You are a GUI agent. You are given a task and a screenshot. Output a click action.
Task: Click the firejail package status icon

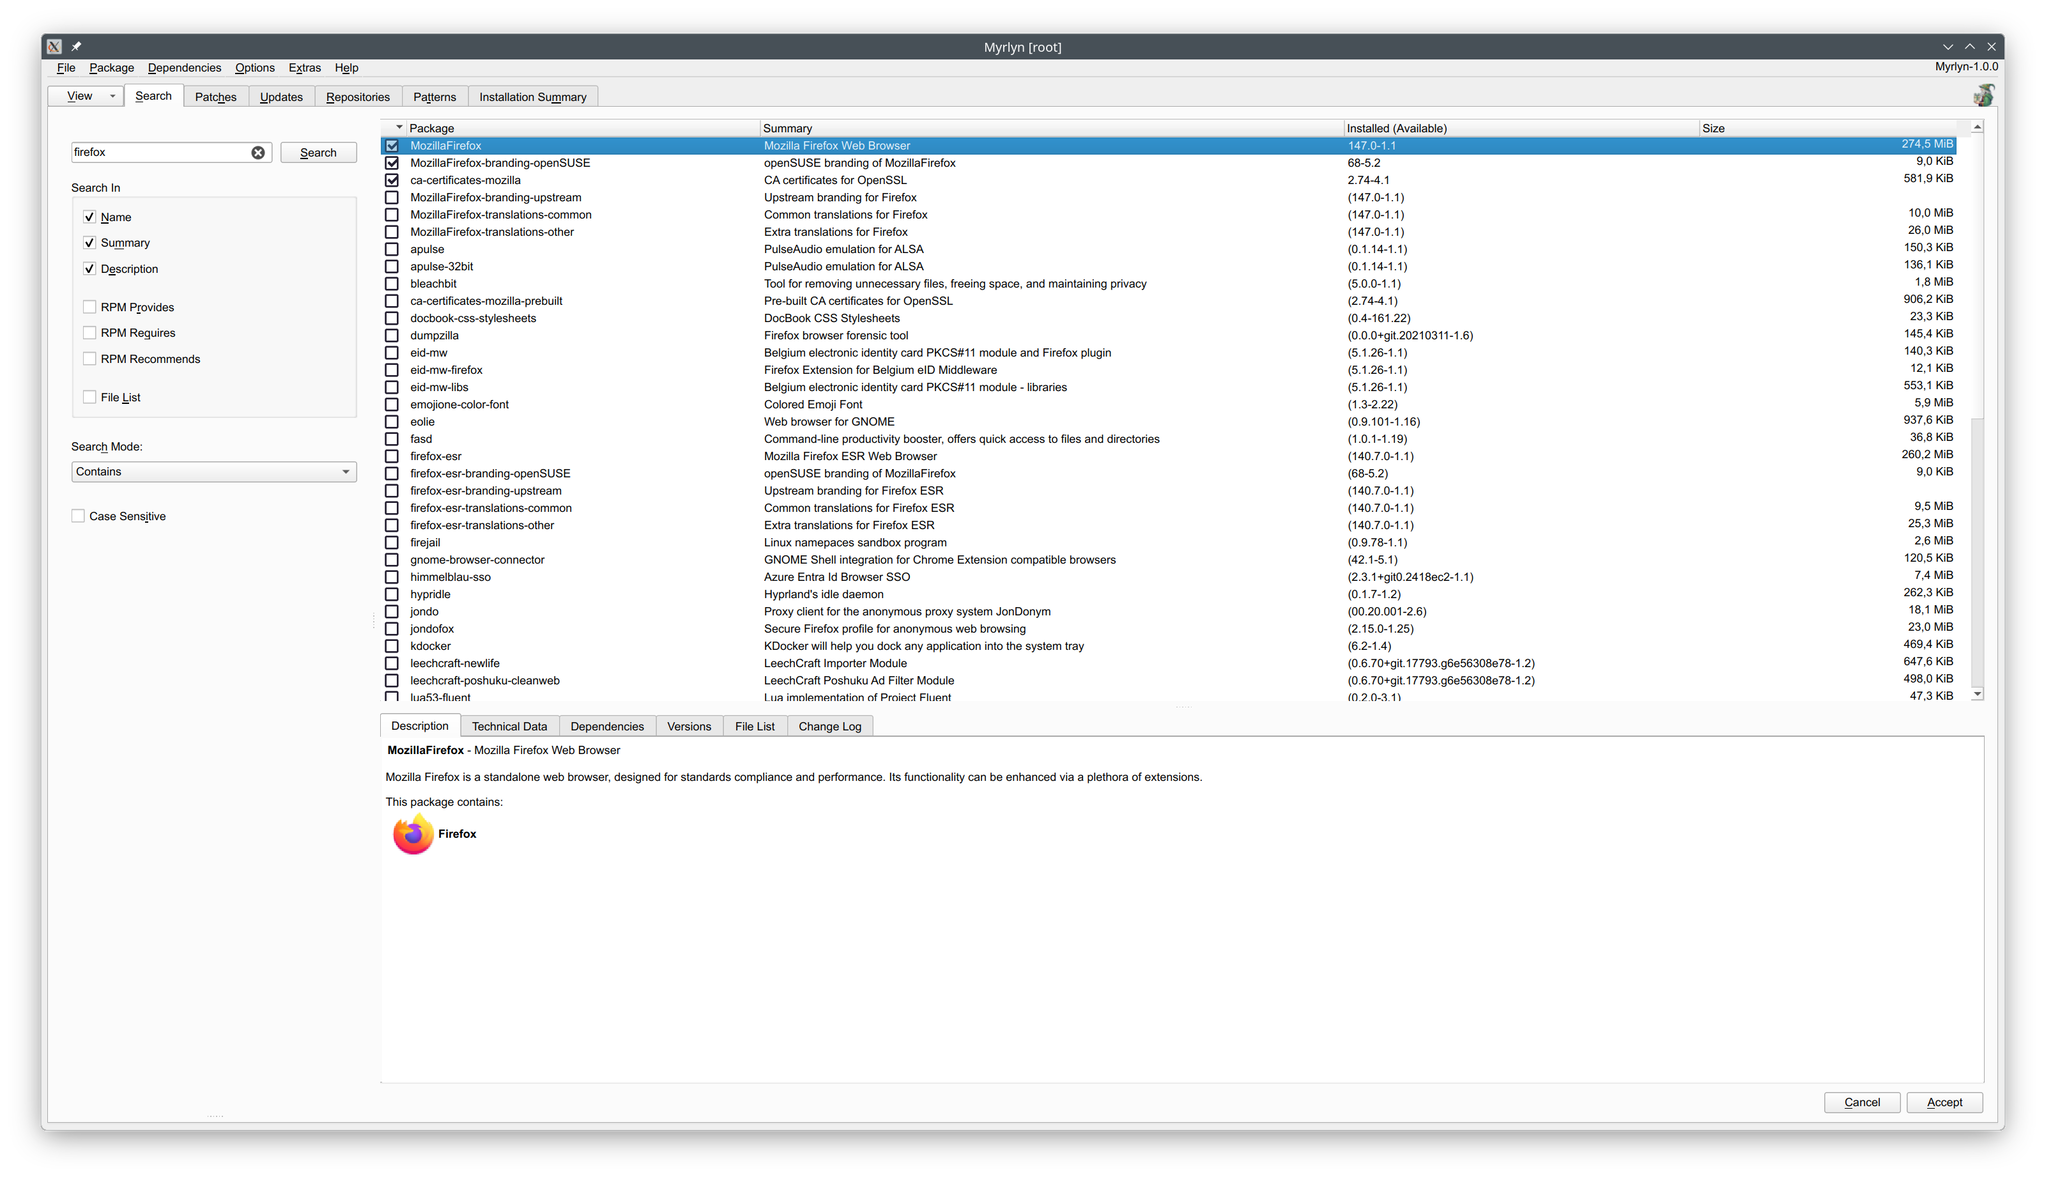click(392, 543)
